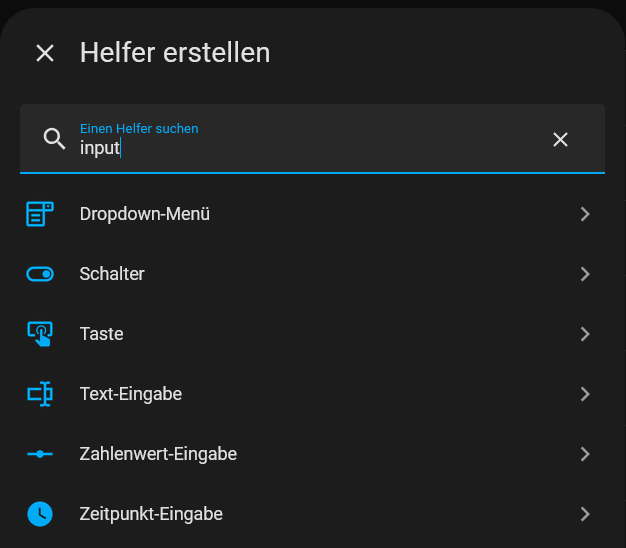Select the Dropdown-Menü list entry

313,214
